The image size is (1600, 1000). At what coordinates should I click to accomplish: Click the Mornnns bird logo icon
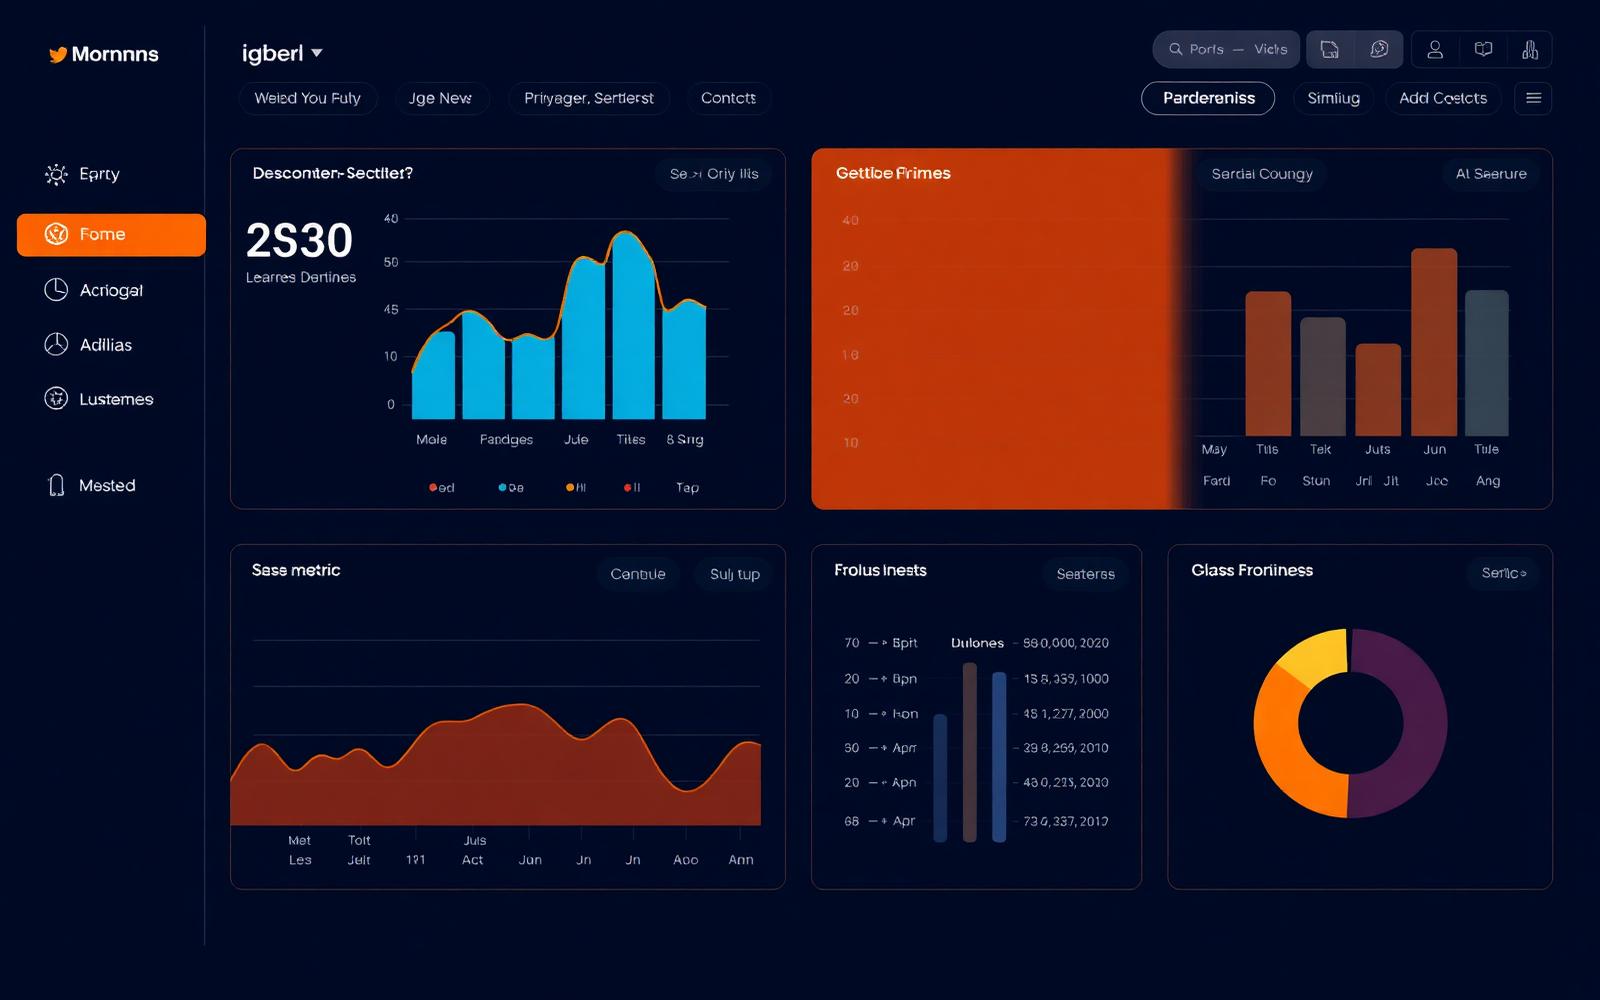58,55
